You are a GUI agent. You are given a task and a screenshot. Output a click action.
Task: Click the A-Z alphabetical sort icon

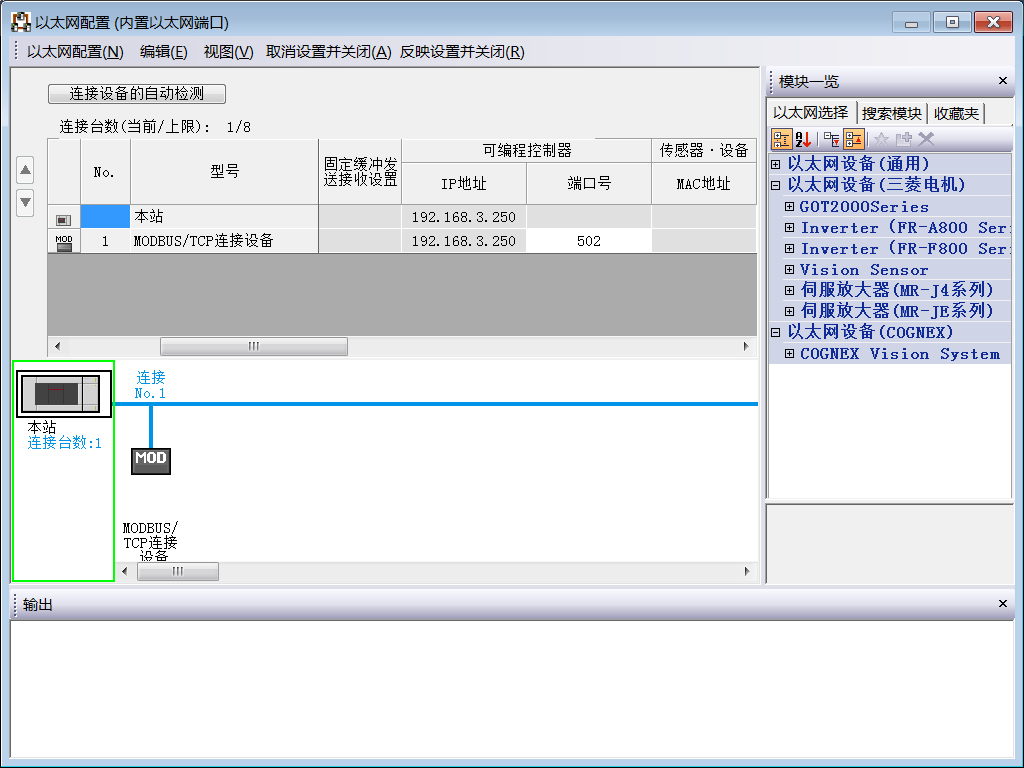tap(803, 140)
